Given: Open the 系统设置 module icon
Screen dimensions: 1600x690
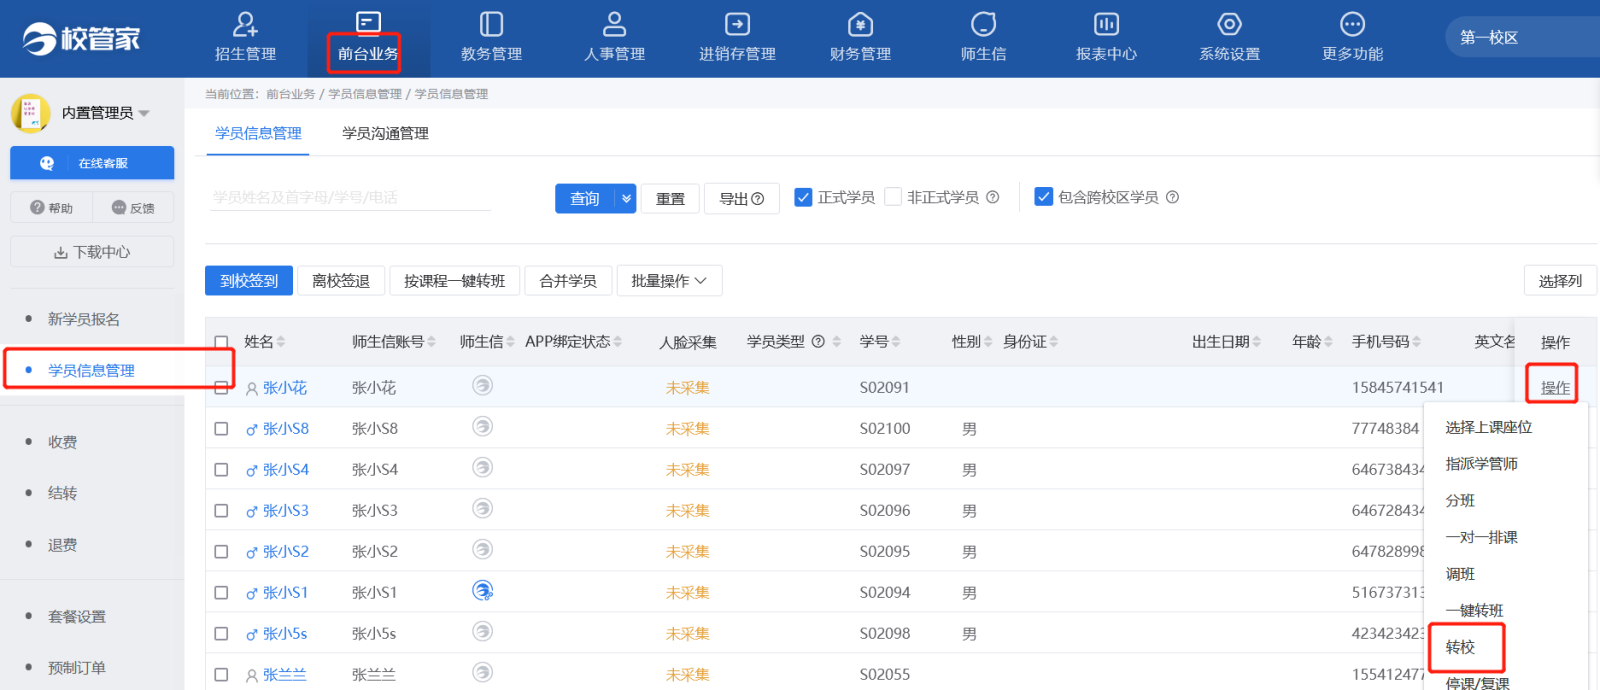Looking at the screenshot, I should click(1229, 24).
